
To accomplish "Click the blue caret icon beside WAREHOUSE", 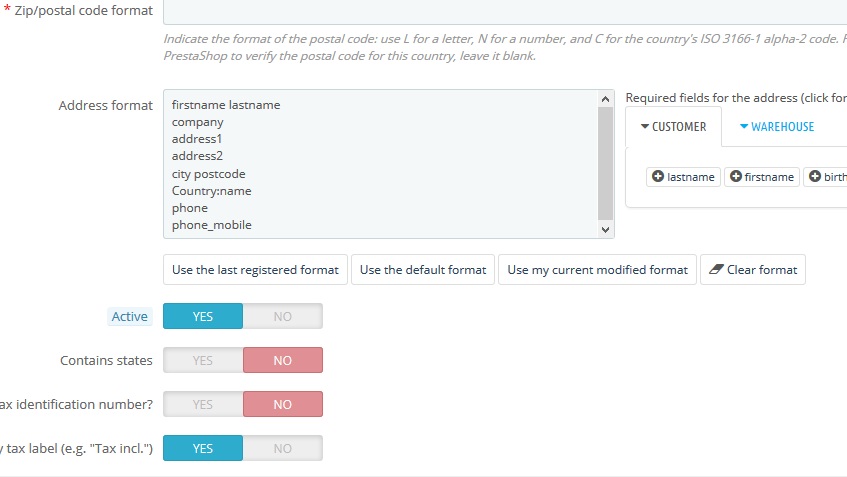I will click(x=744, y=127).
